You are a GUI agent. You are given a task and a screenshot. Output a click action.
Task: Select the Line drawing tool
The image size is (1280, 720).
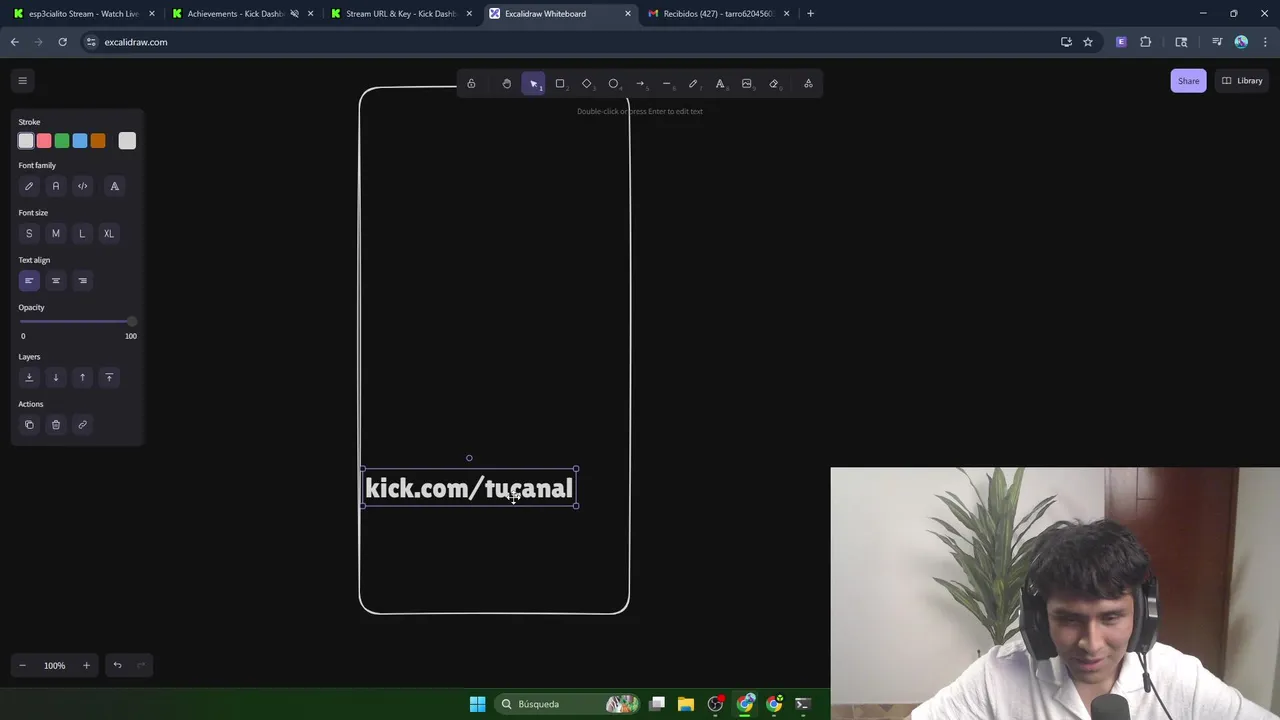tap(667, 84)
